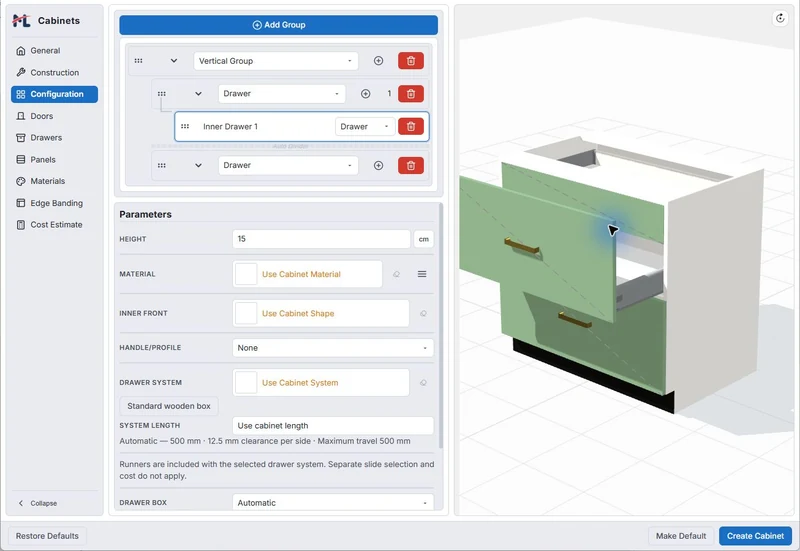Click the System Length input field
The width and height of the screenshot is (800, 551).
(x=333, y=425)
